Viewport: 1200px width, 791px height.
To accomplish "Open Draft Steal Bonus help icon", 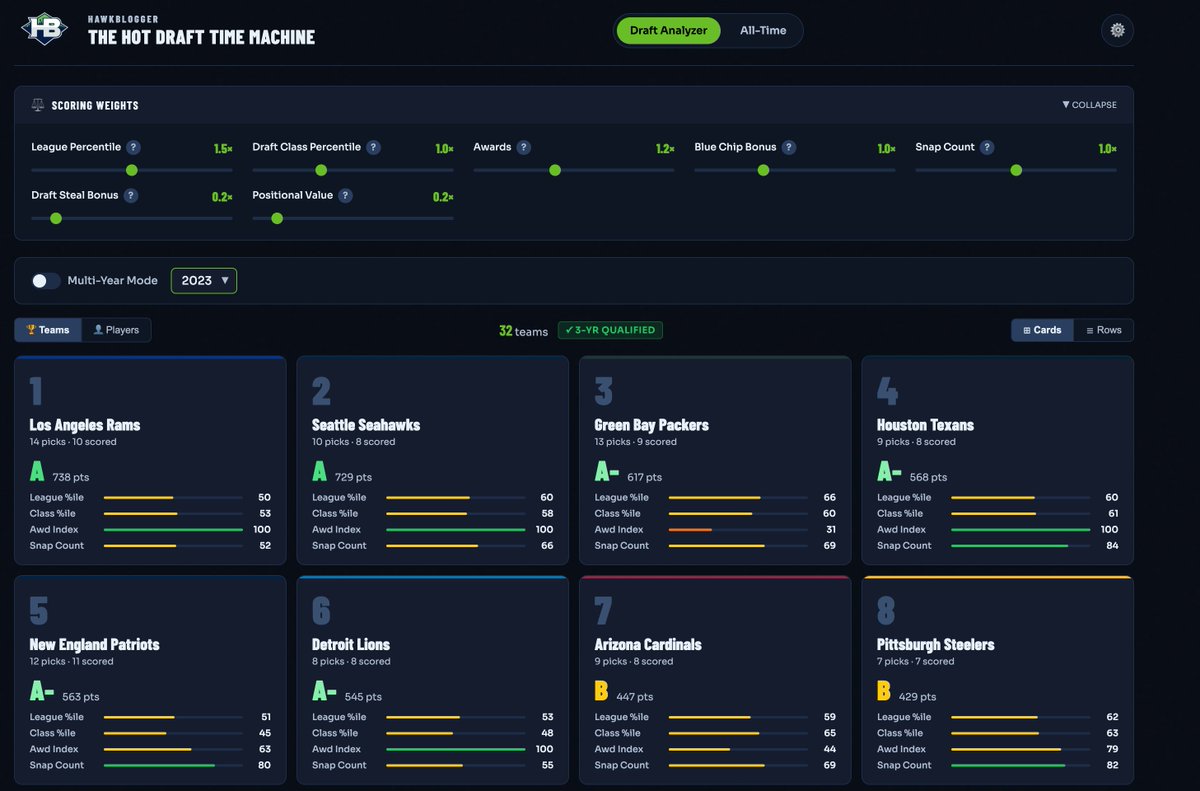I will click(131, 196).
